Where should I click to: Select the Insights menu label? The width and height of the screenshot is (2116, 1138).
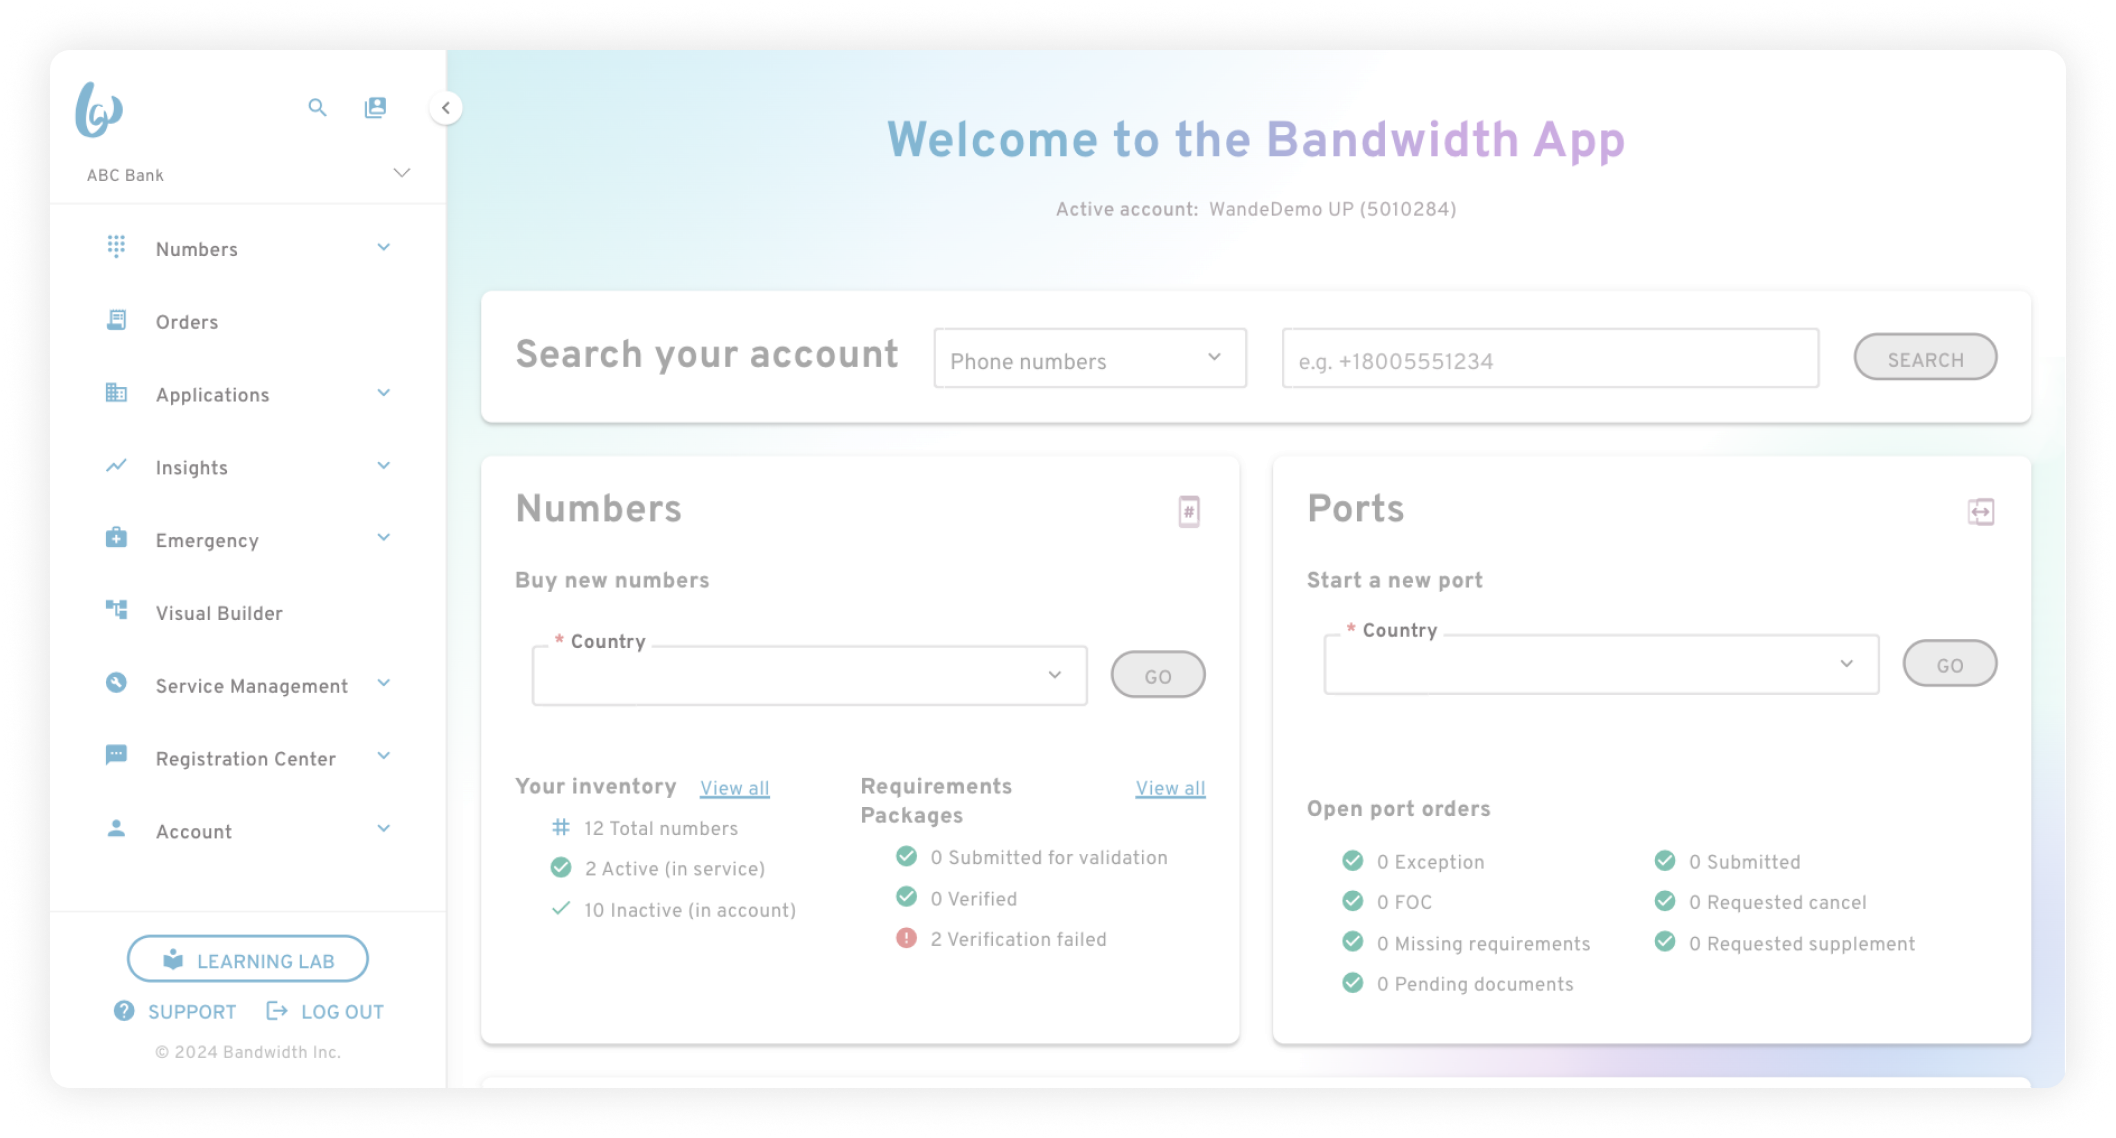[x=192, y=467]
